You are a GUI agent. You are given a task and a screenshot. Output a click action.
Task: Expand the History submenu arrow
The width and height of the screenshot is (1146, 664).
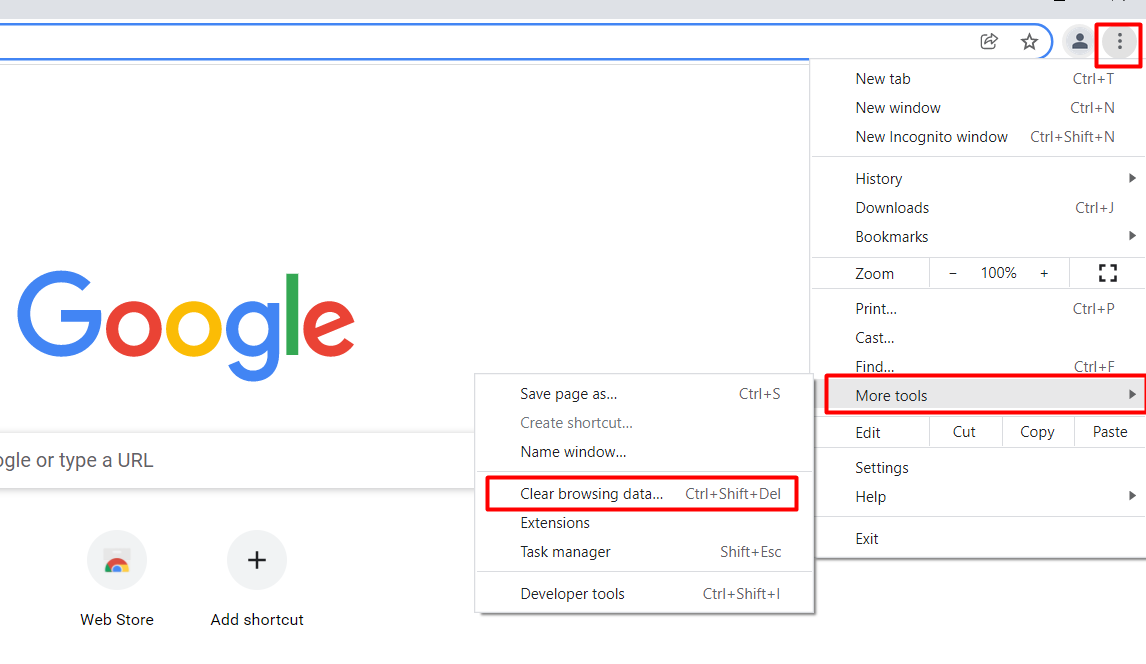1131,178
